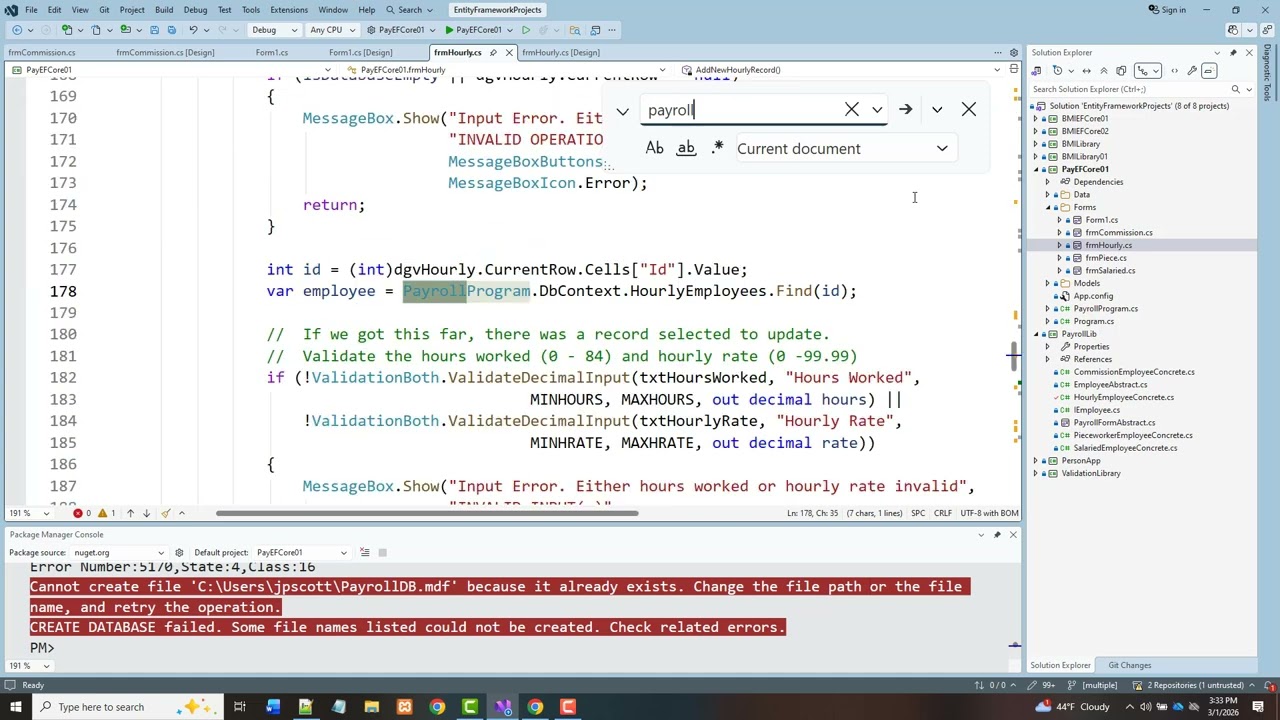The height and width of the screenshot is (720, 1280).
Task: Toggle Match case option in find panel
Action: 654,148
